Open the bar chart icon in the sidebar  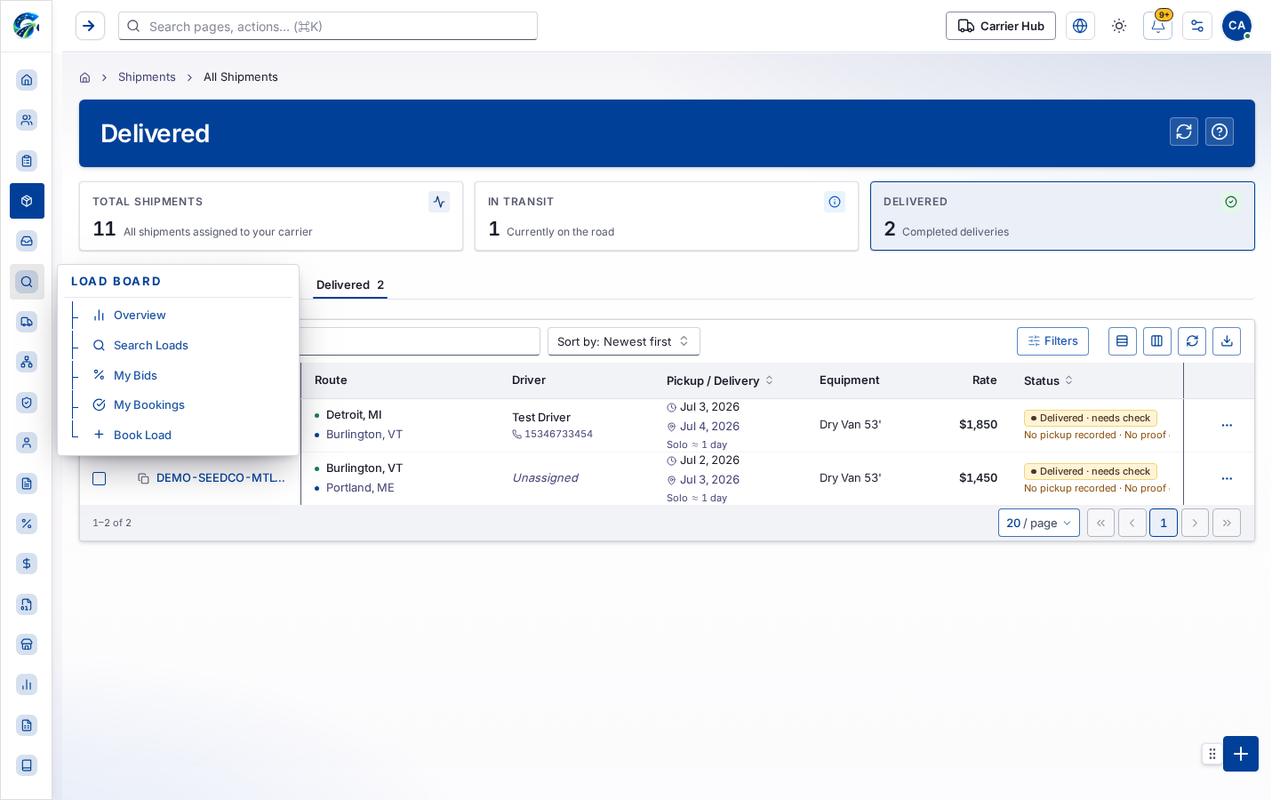pos(27,685)
